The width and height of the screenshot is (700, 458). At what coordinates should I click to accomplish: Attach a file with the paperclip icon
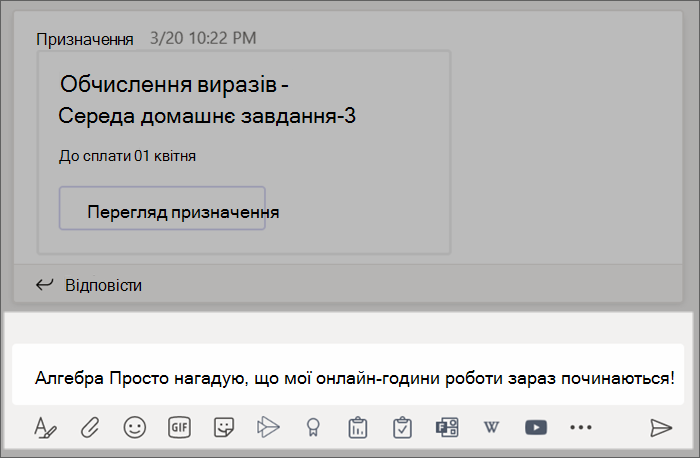(90, 428)
